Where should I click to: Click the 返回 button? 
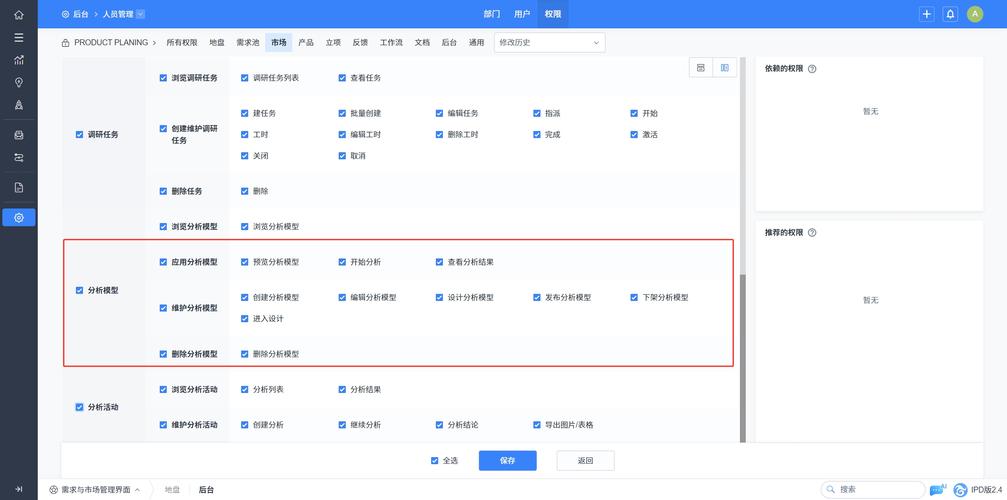click(x=585, y=460)
